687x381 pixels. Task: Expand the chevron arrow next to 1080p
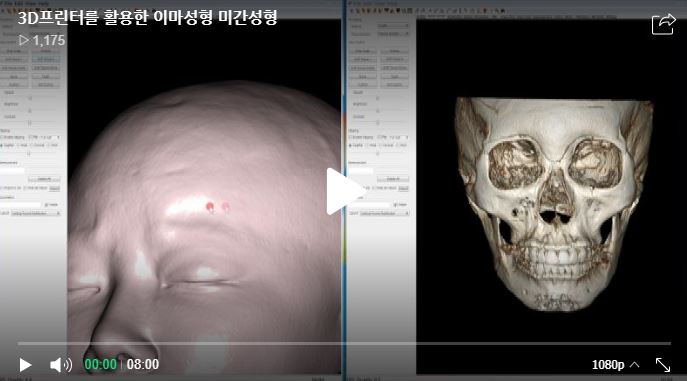pyautogui.click(x=634, y=365)
